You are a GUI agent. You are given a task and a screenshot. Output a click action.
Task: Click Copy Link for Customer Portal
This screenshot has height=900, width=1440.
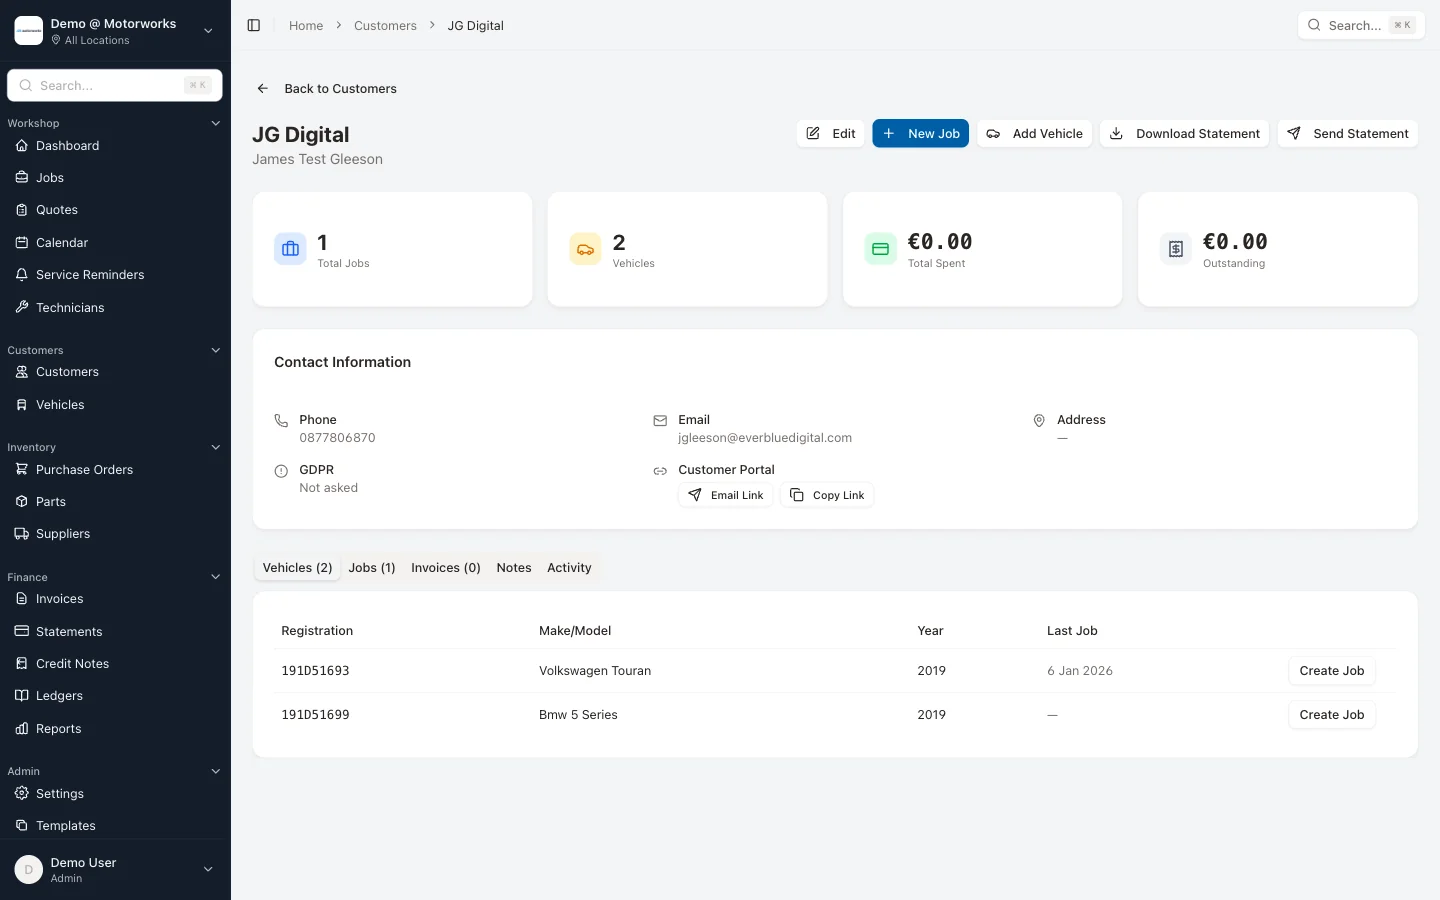827,495
